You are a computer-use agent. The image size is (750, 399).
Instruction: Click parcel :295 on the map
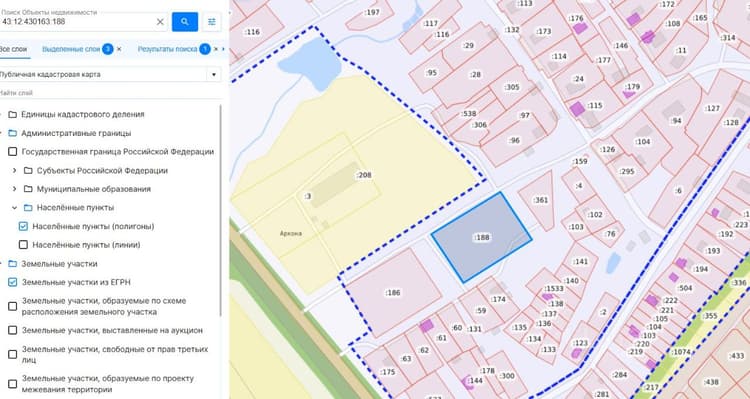click(x=626, y=171)
